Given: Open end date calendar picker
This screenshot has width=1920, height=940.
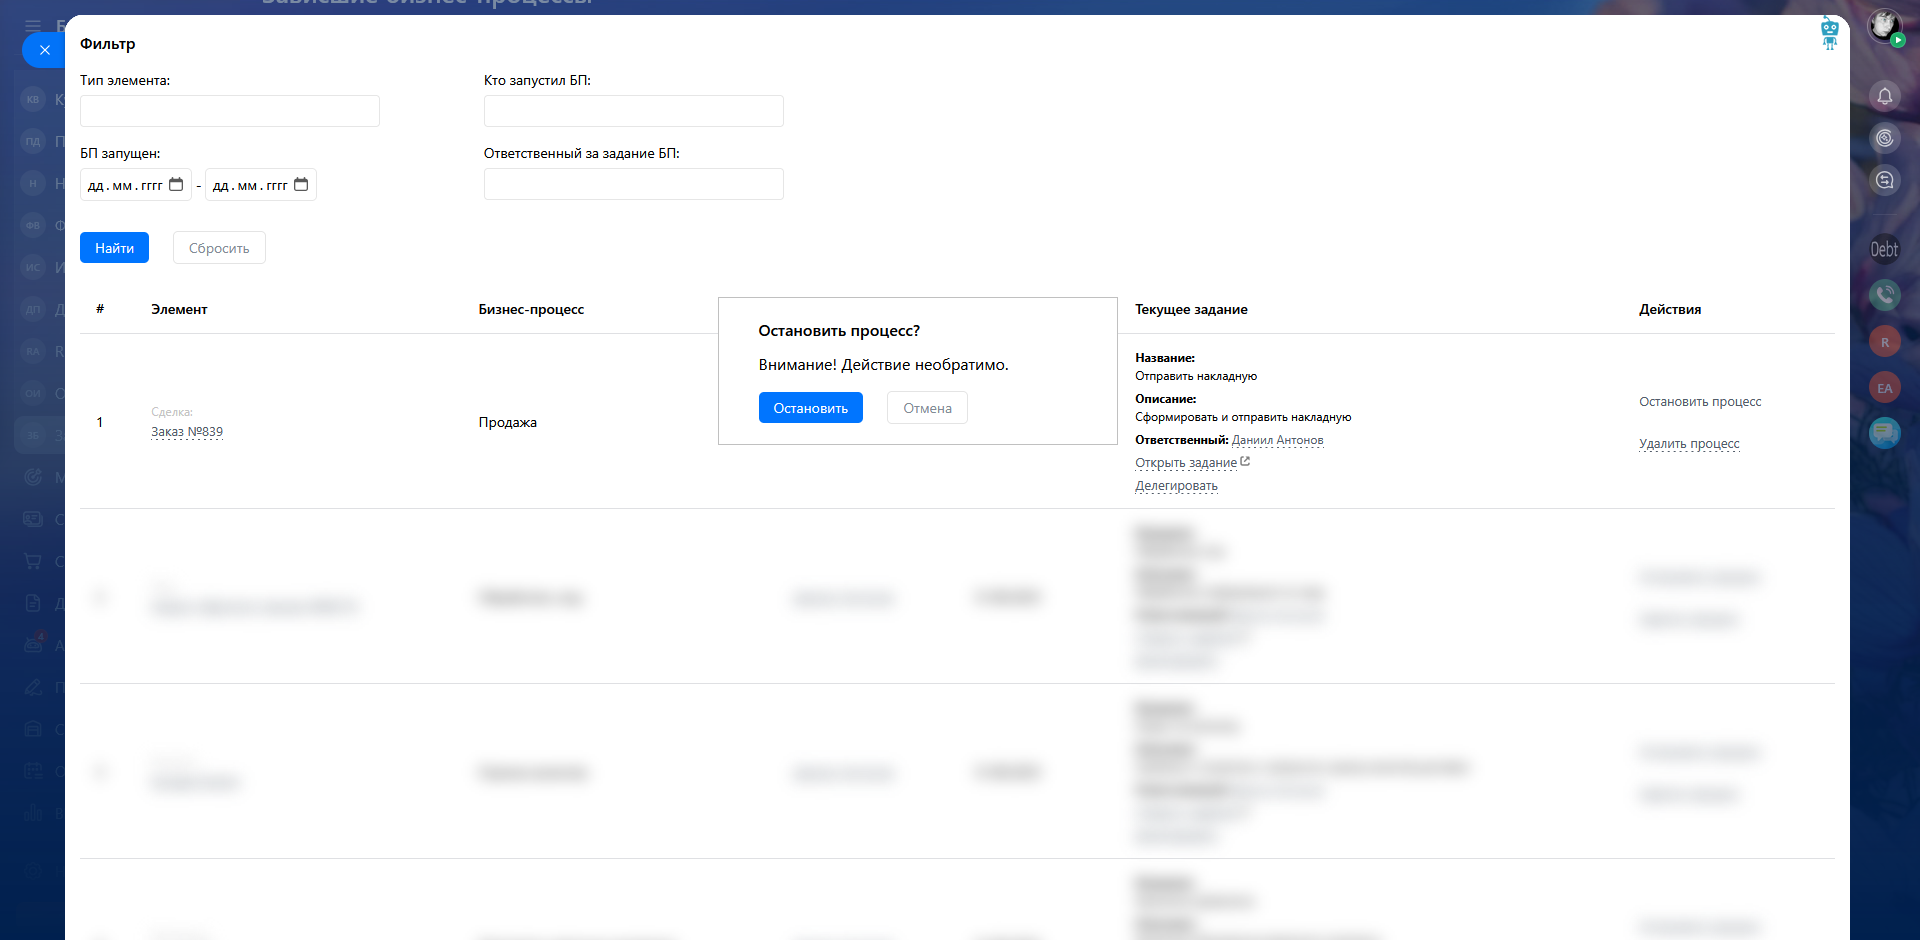Looking at the screenshot, I should [301, 185].
